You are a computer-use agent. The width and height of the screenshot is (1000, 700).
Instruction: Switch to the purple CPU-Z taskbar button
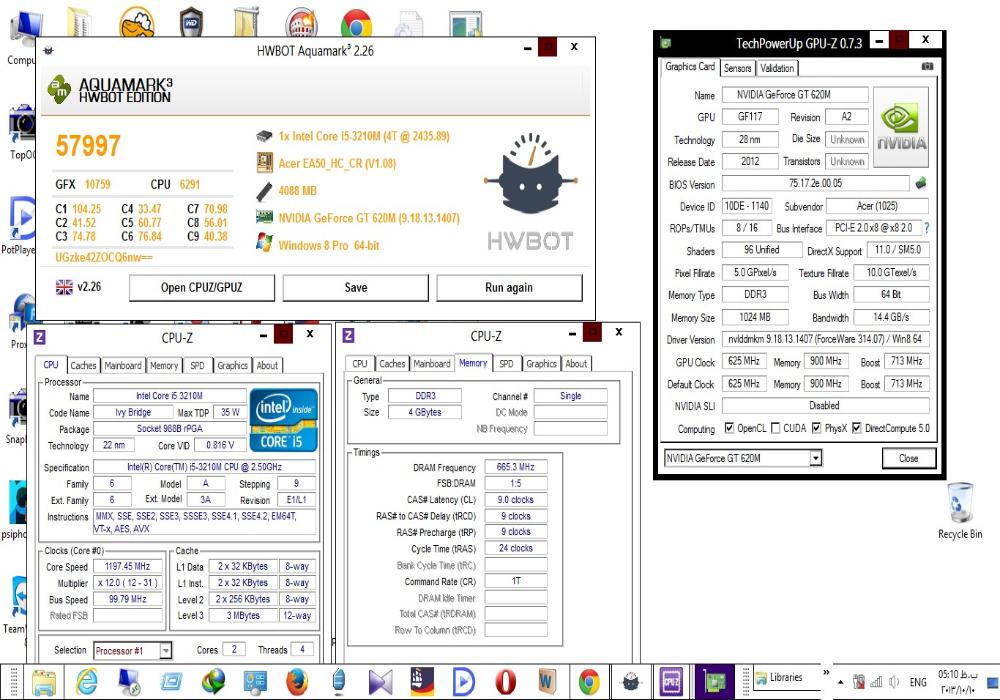(672, 682)
